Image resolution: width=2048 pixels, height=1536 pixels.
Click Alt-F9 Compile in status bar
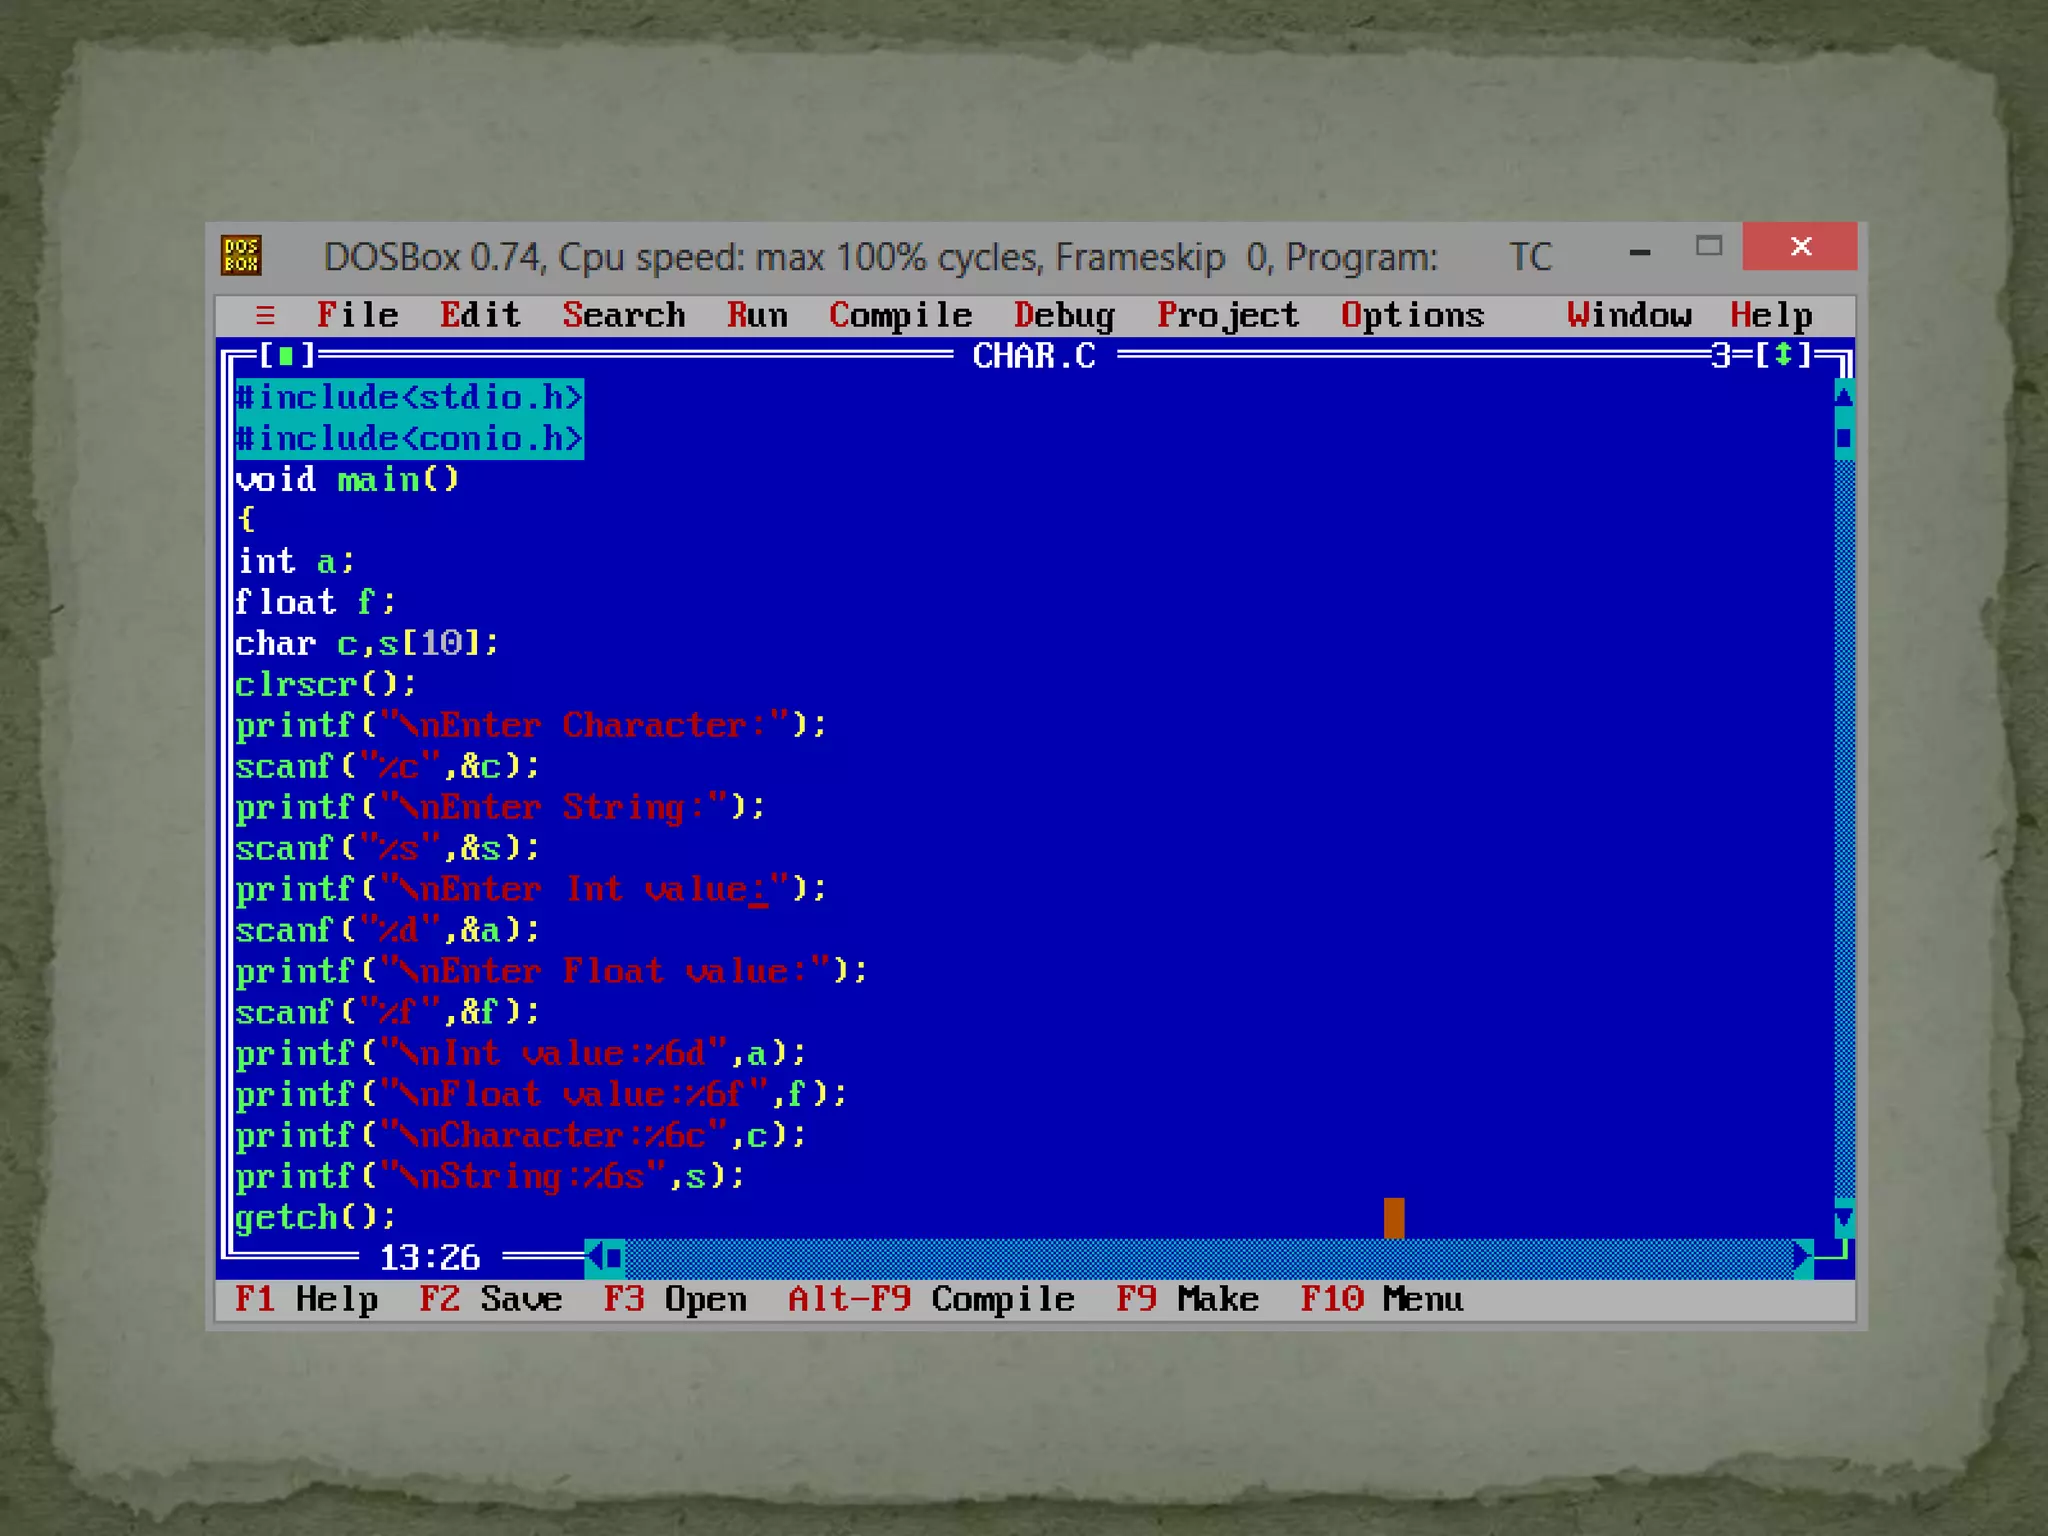coord(930,1299)
